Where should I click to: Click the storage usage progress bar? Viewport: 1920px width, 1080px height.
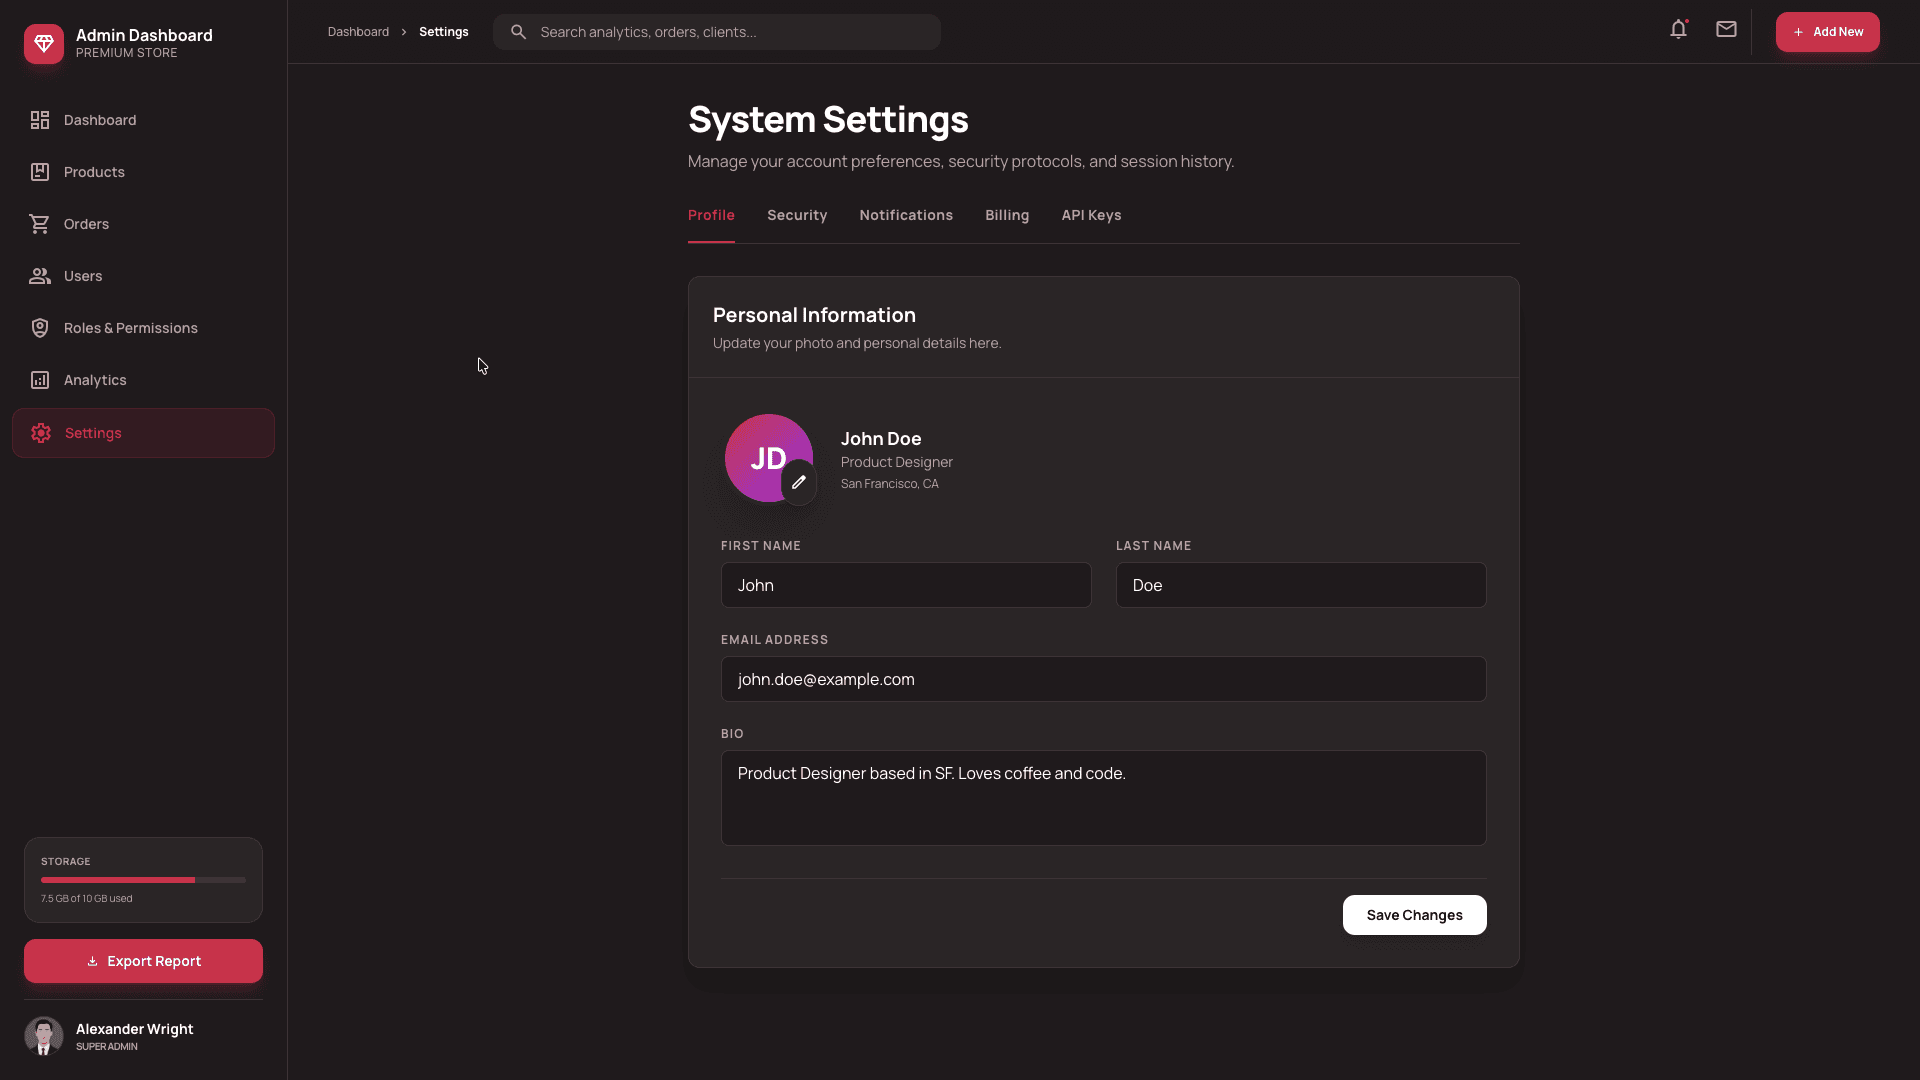(142, 880)
